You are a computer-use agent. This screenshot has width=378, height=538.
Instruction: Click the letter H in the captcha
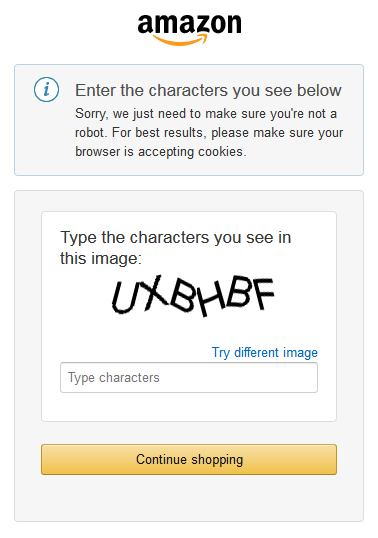[210, 298]
